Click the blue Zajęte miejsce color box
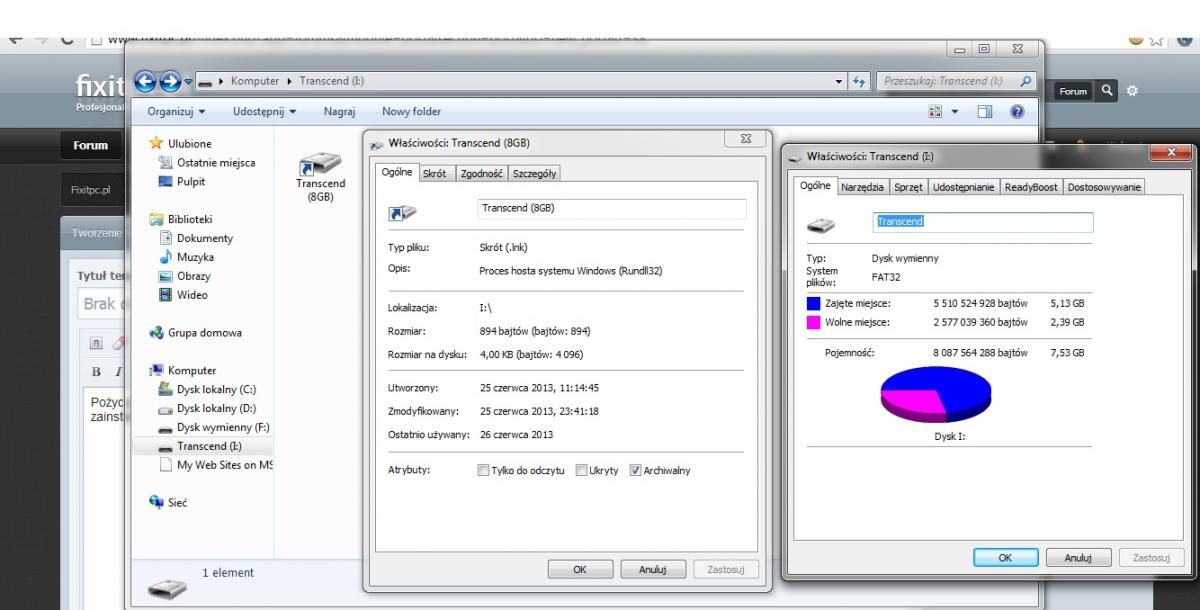 [x=814, y=303]
